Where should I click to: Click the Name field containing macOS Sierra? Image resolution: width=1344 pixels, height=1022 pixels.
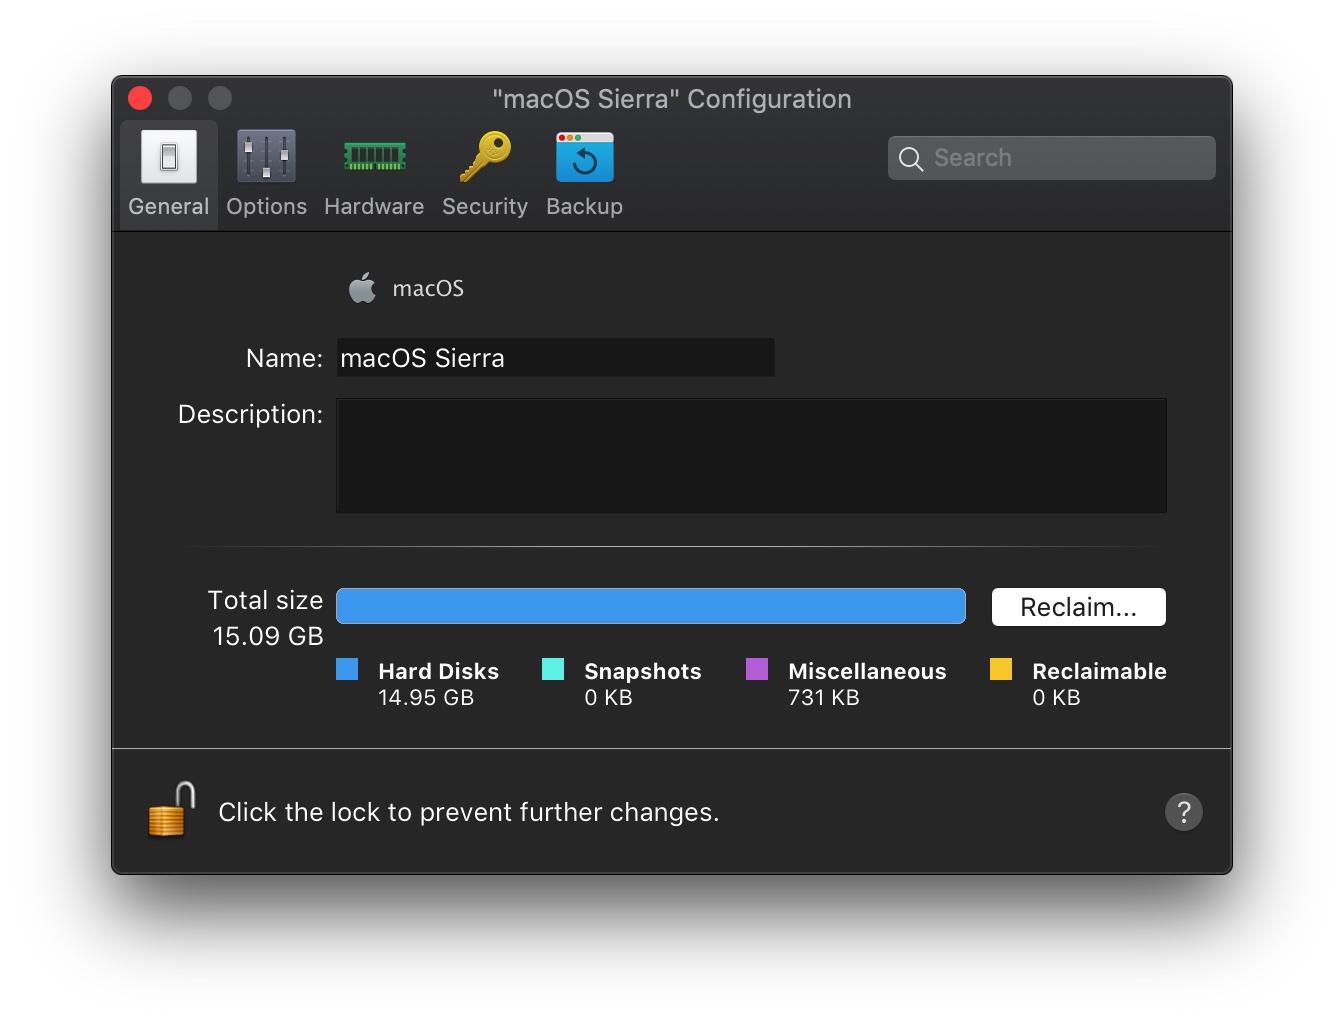555,358
